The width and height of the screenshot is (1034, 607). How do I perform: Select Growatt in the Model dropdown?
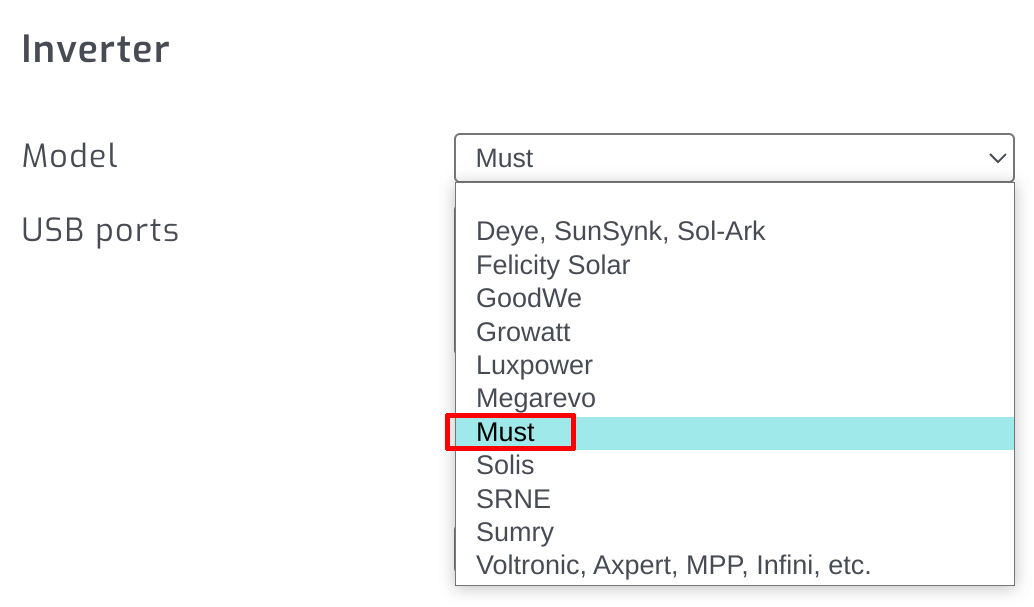[523, 331]
